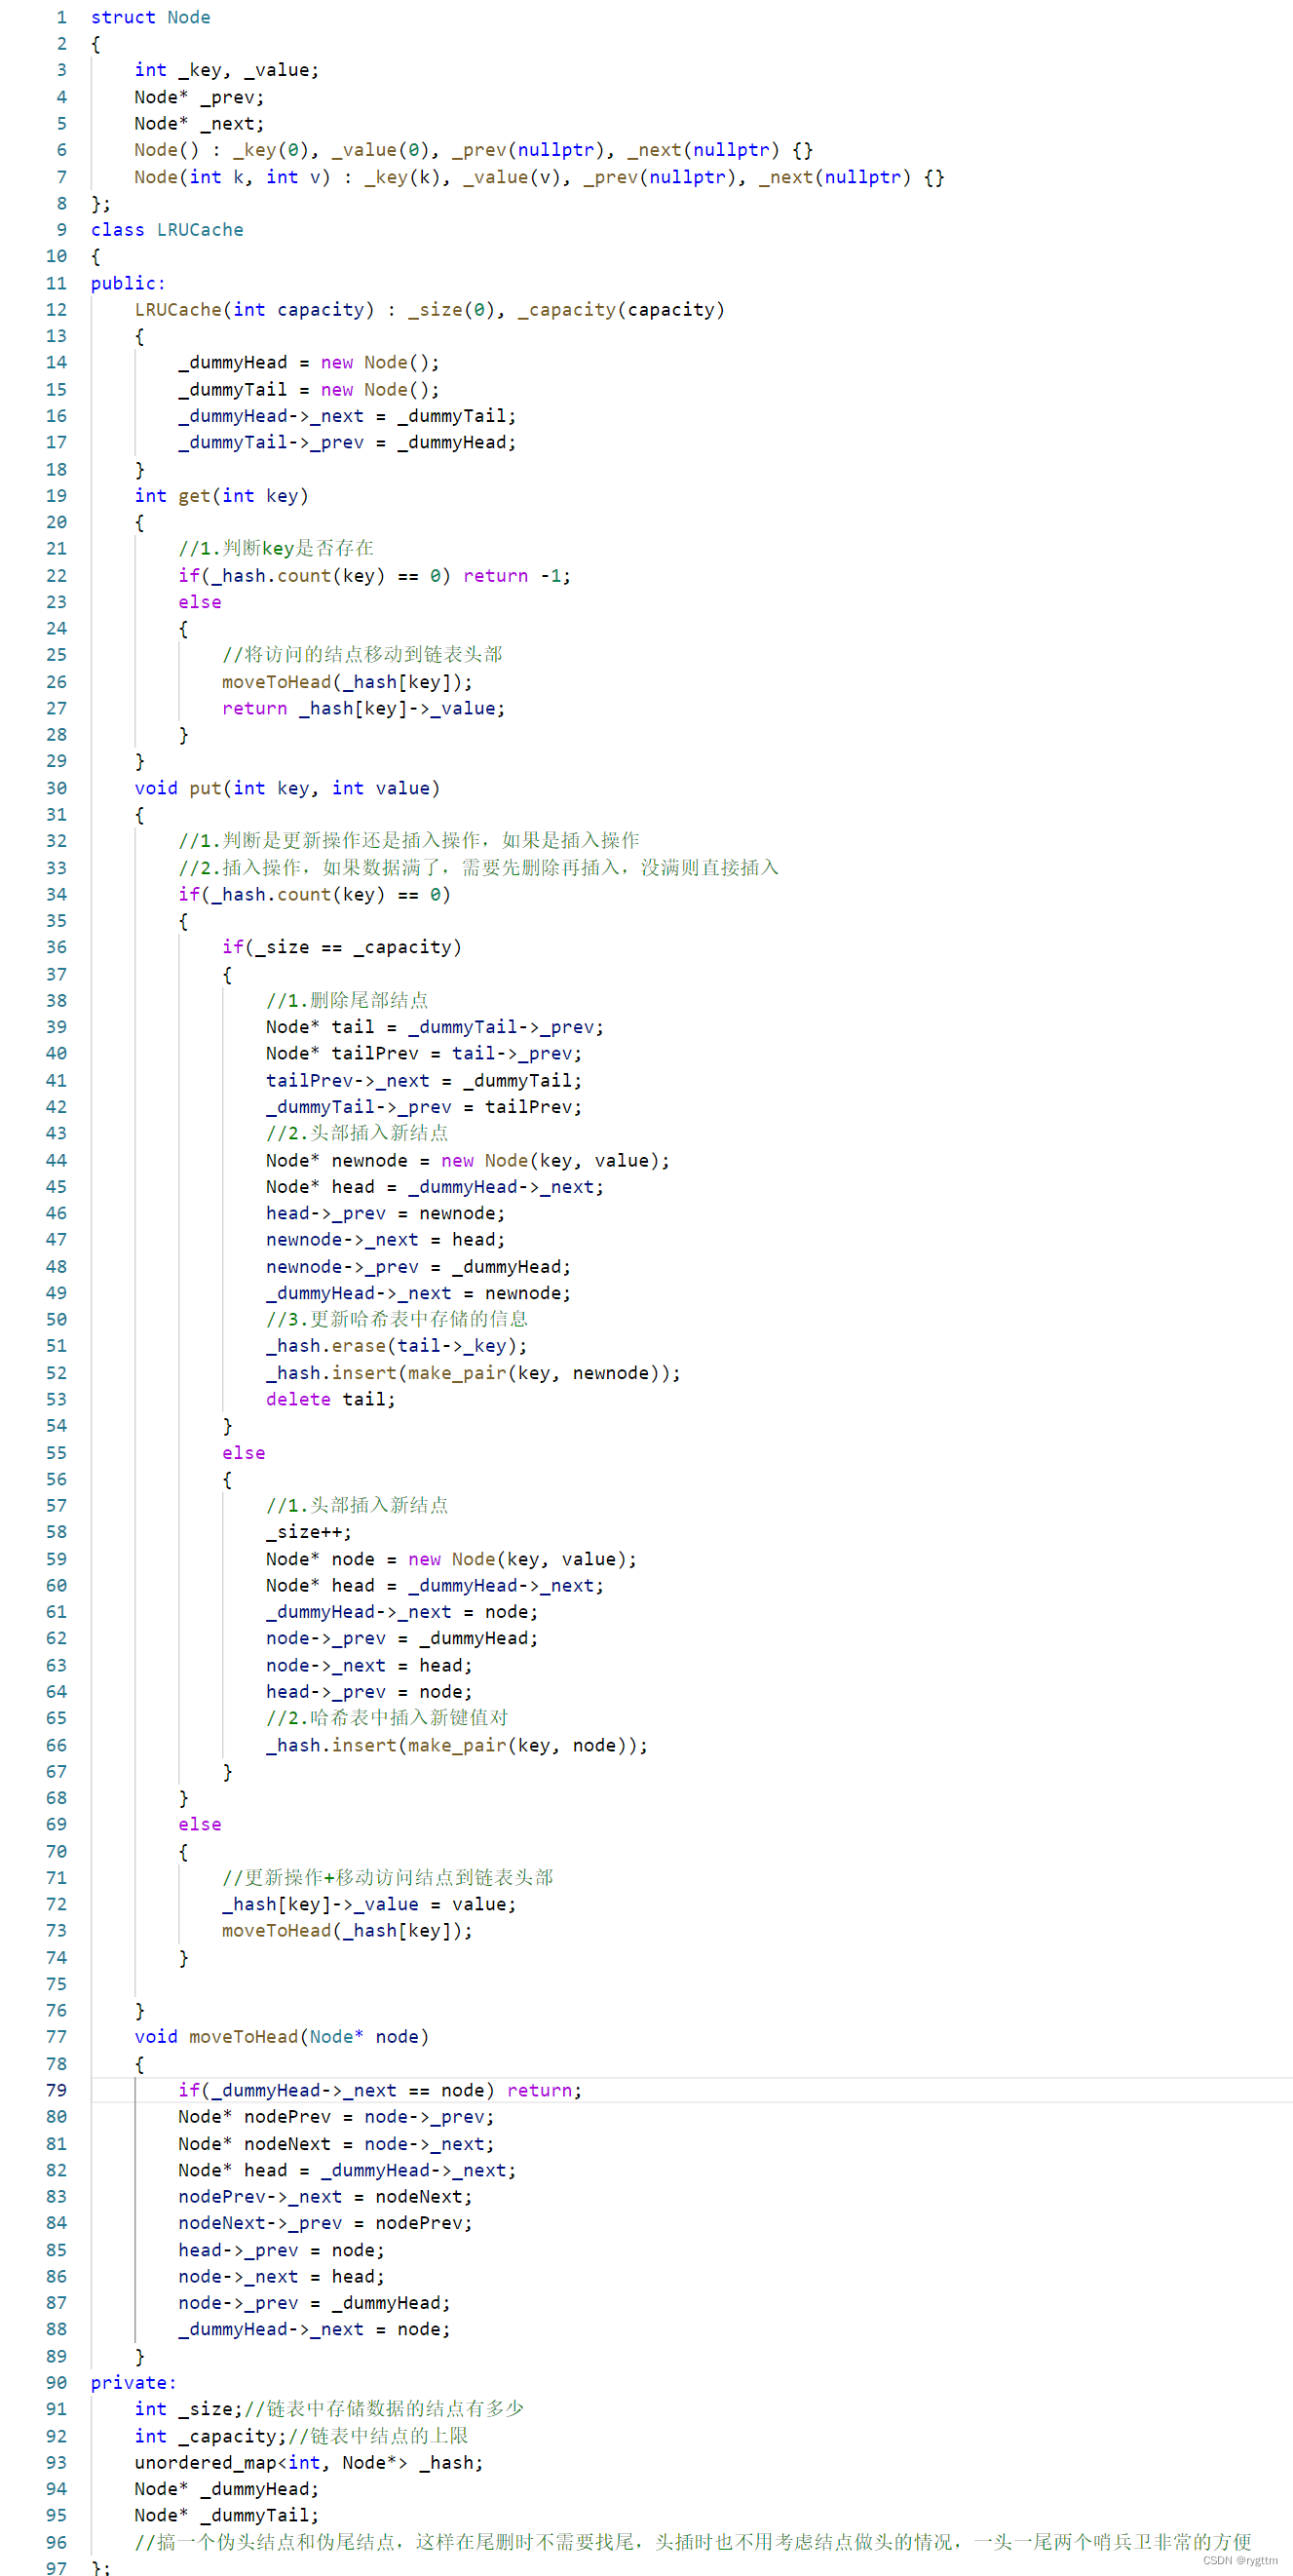1293x2576 pixels.
Task: Click the 'LRUCache(int capacity)' constructor line
Action: click(430, 310)
